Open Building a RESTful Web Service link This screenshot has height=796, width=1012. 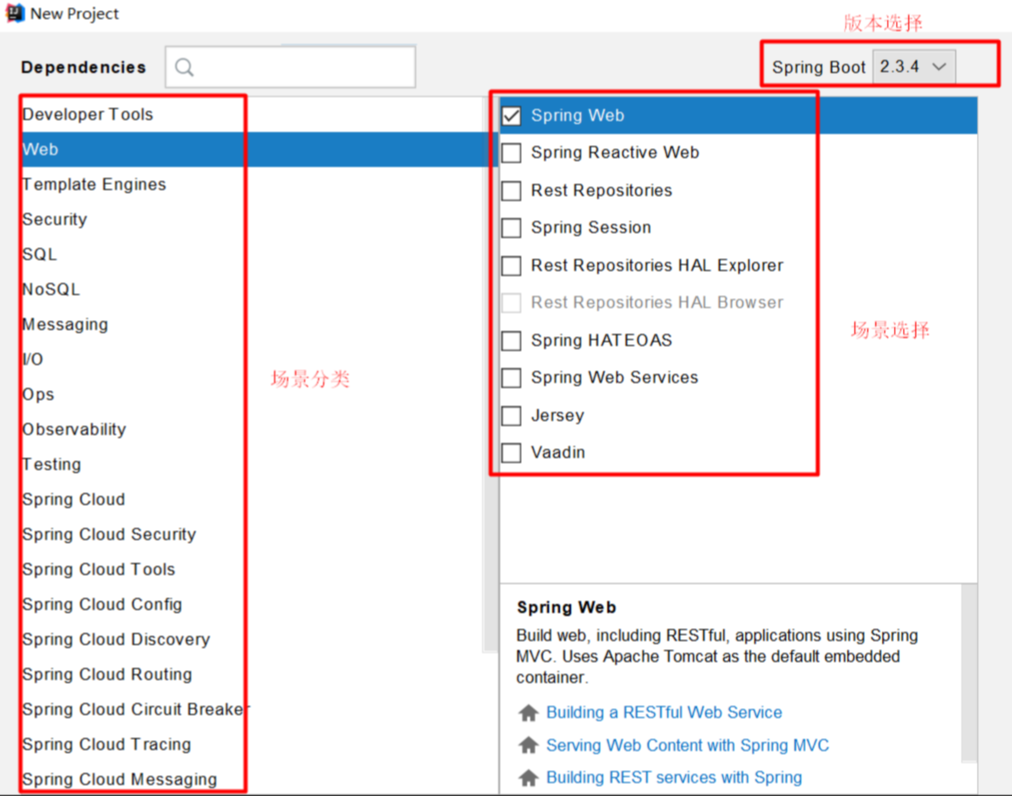(663, 712)
